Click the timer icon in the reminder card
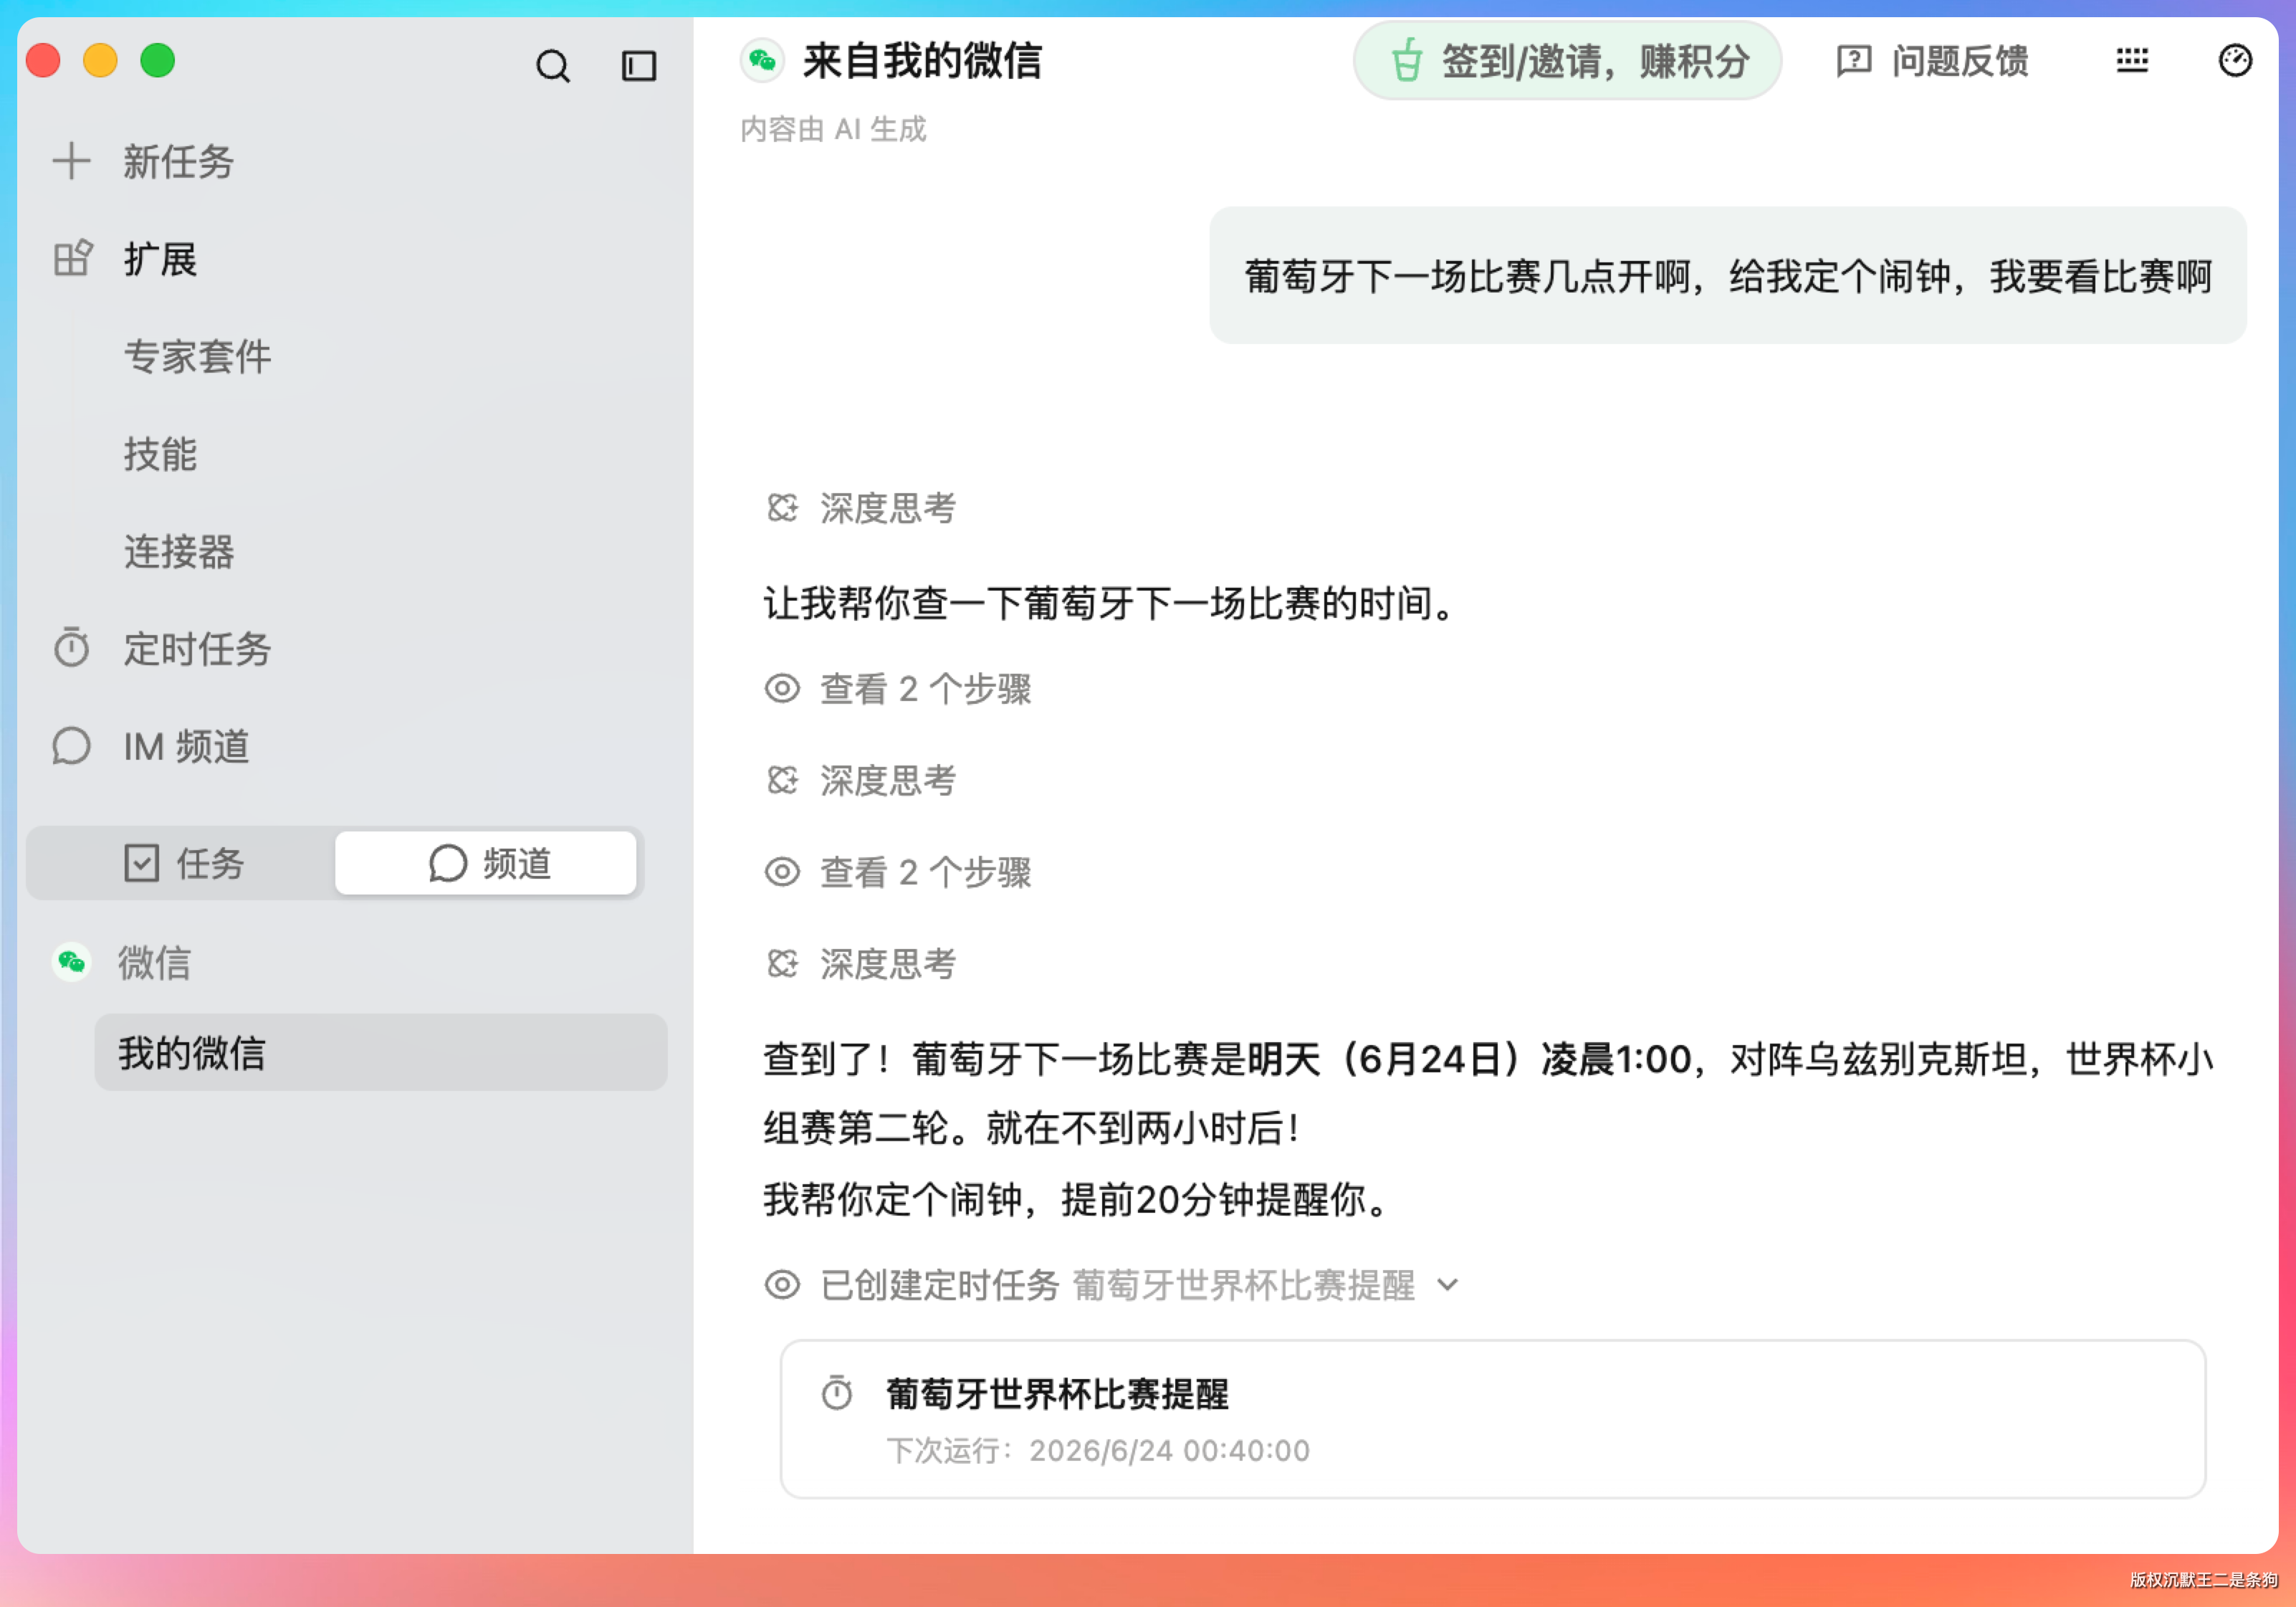This screenshot has width=2296, height=1607. [x=837, y=1393]
